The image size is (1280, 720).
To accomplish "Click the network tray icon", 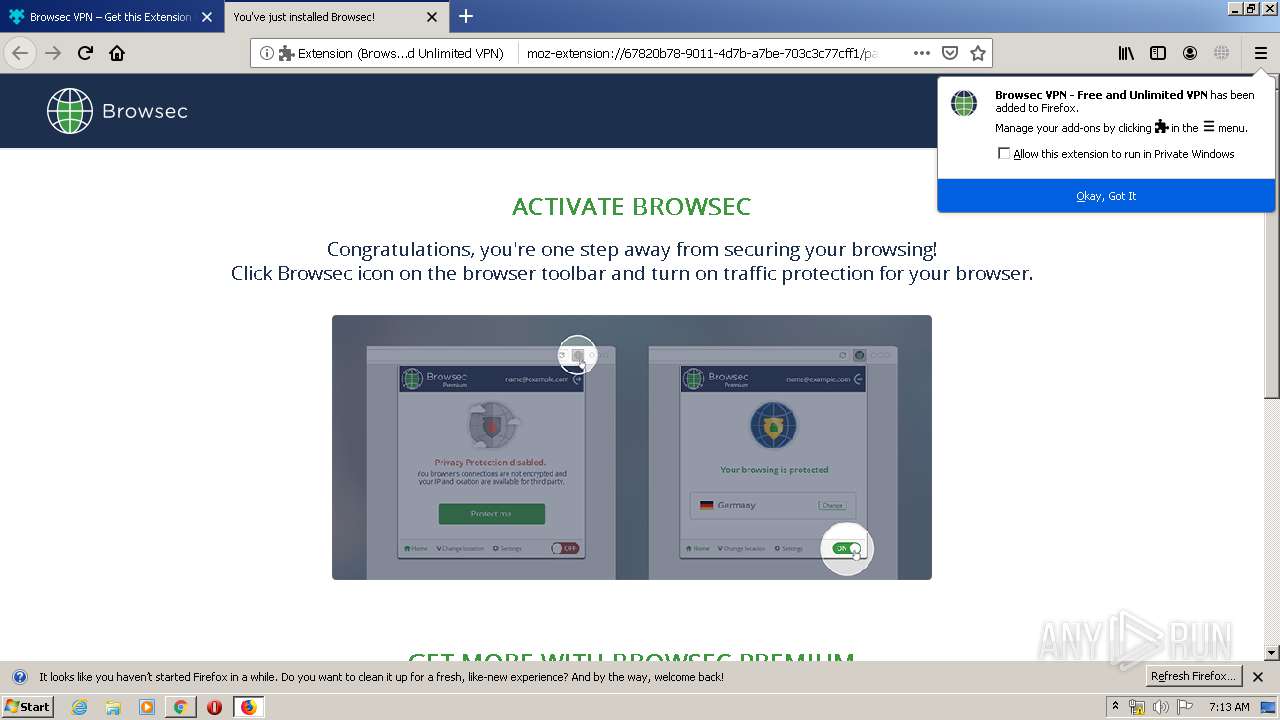I will point(1137,707).
